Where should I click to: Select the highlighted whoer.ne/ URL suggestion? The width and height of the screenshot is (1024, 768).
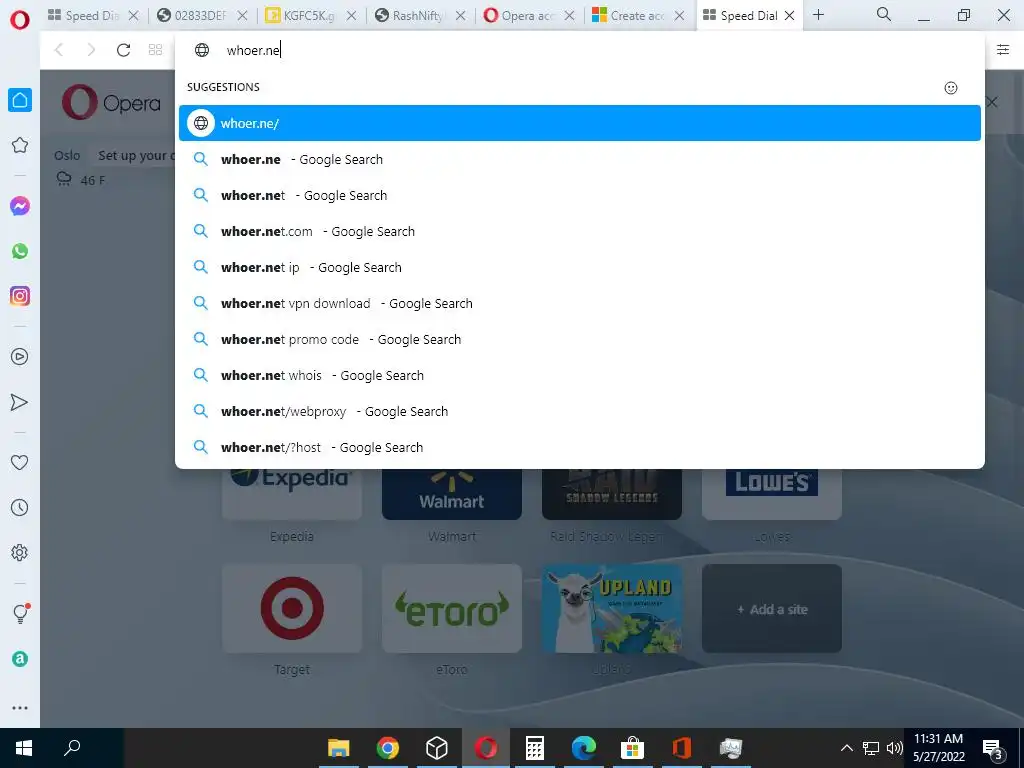(x=580, y=123)
